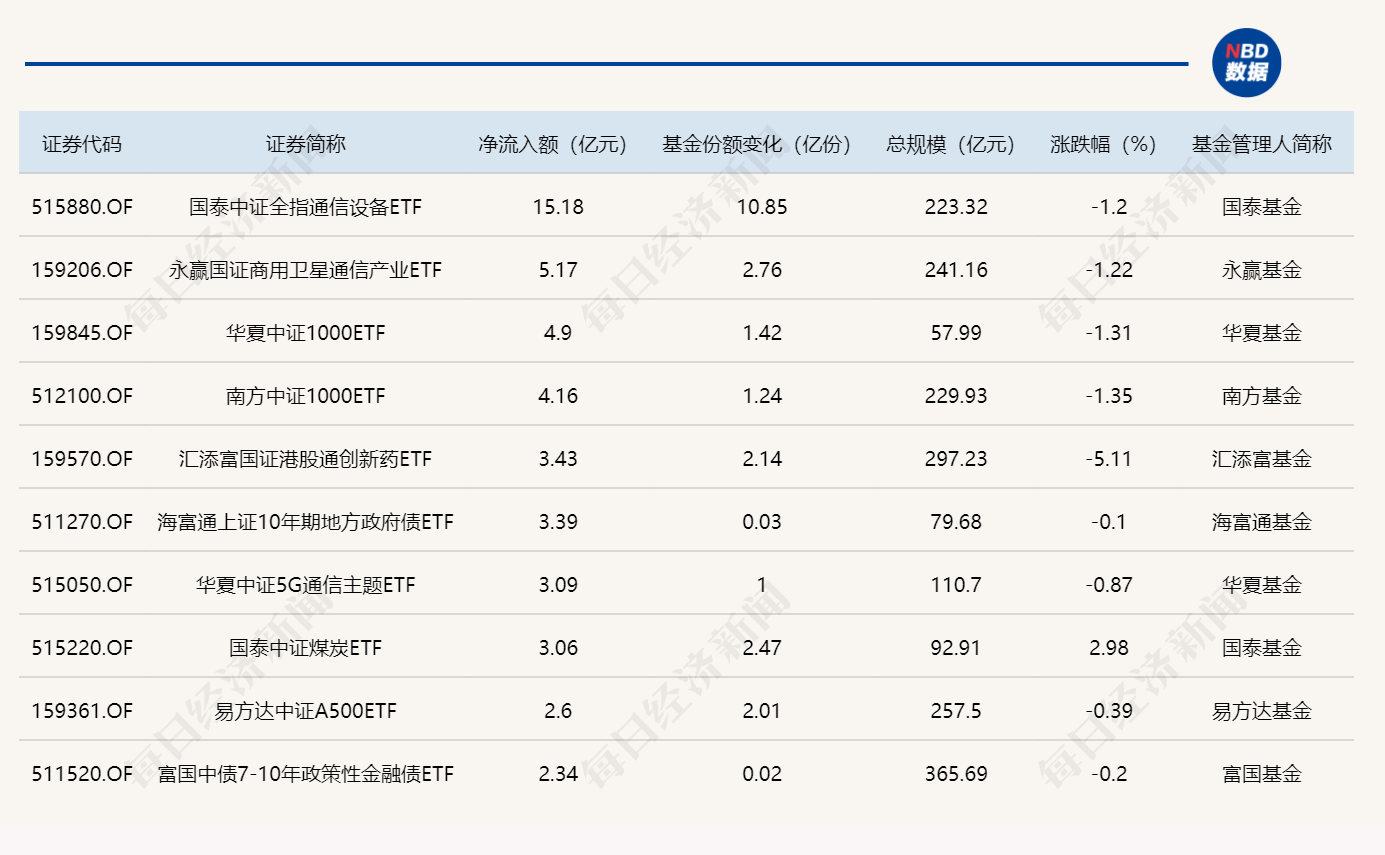1385x855 pixels.
Task: Select the 总规模（亿元）column header
Action: tap(945, 143)
